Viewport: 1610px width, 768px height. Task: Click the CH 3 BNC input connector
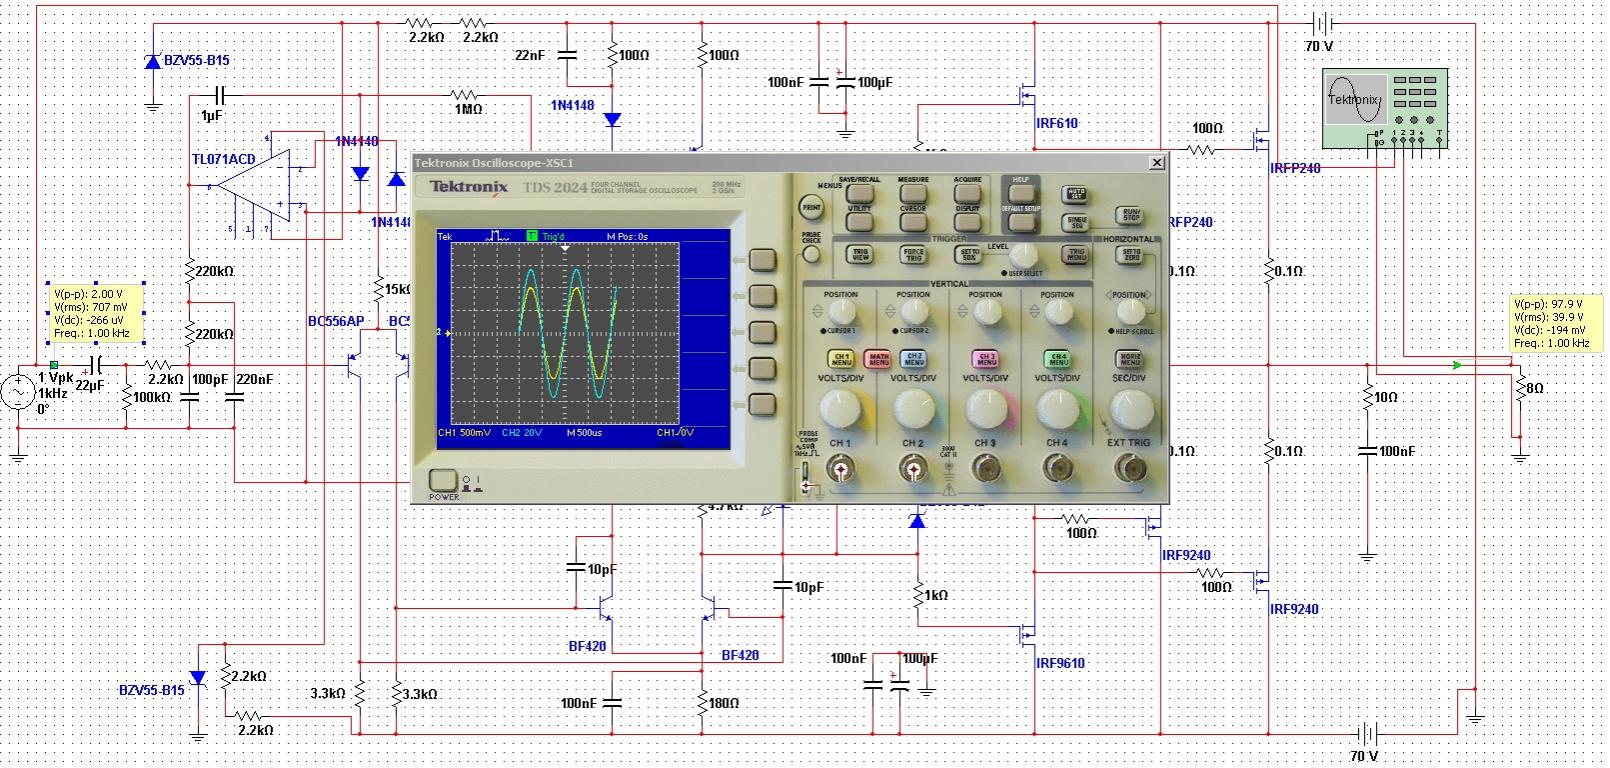point(986,467)
